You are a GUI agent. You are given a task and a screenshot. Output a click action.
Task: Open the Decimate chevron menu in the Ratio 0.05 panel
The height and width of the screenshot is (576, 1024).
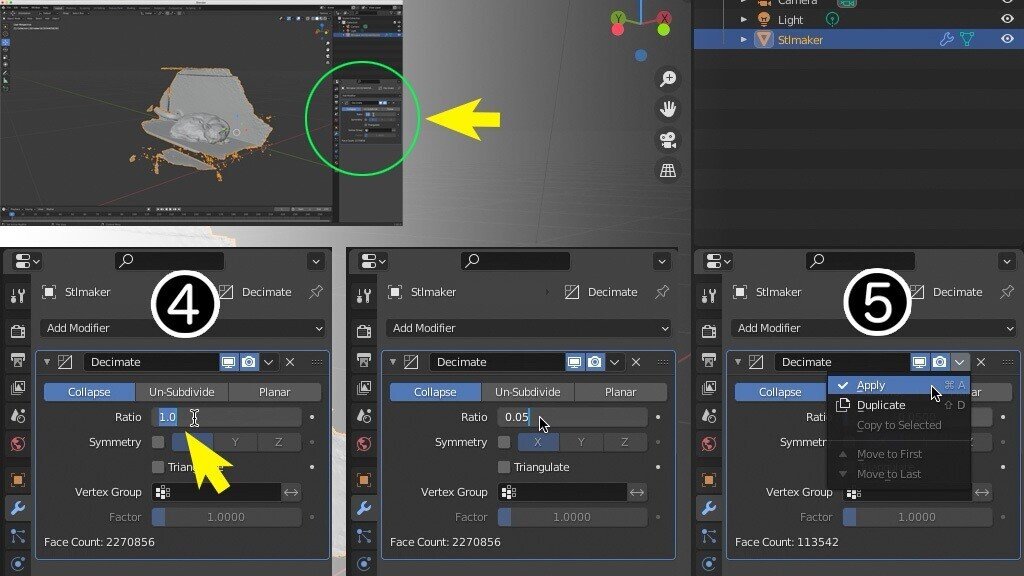pyautogui.click(x=615, y=362)
